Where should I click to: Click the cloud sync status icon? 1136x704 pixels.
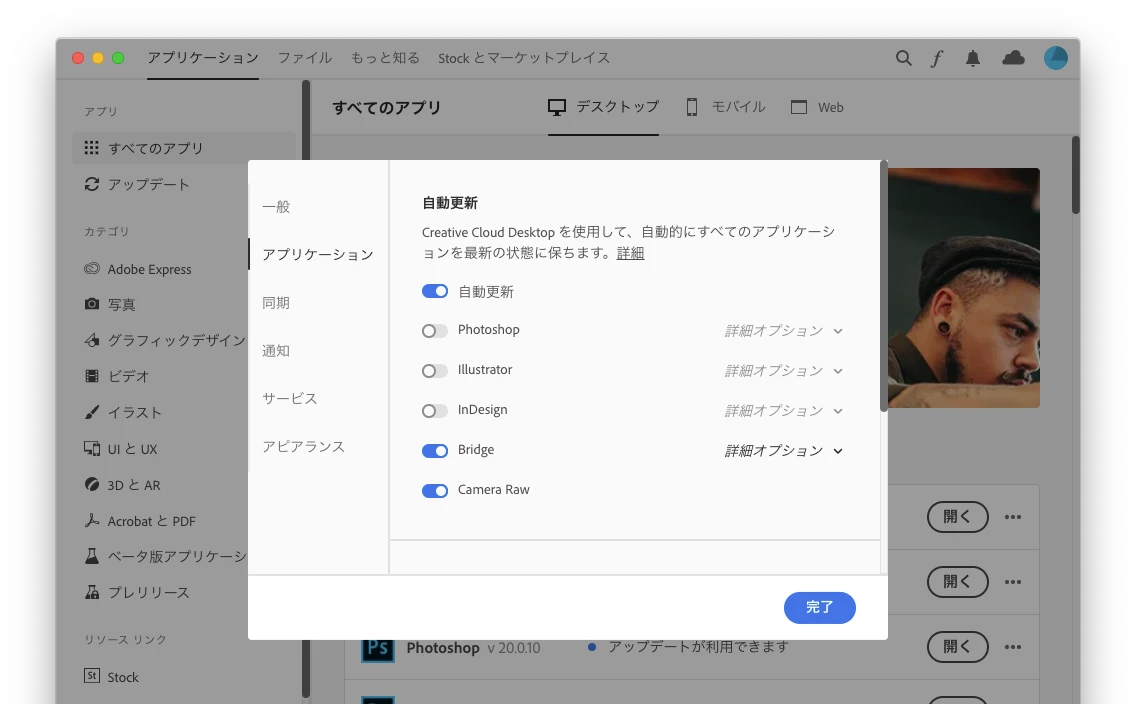1013,58
